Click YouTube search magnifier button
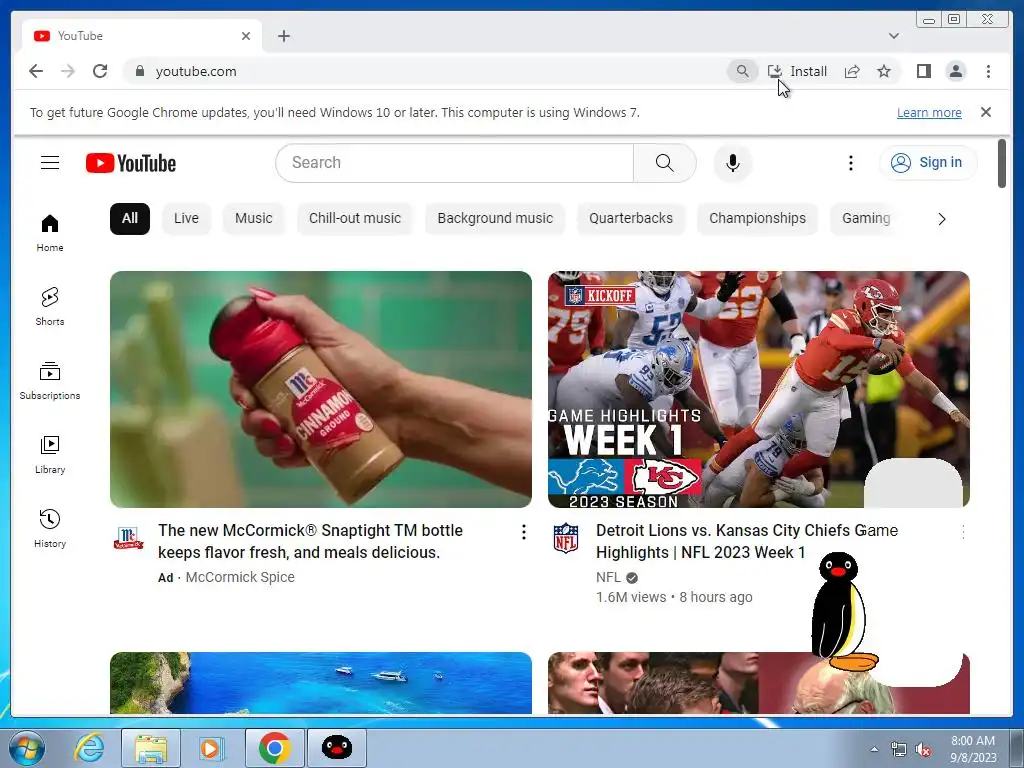This screenshot has width=1024, height=768. 664,163
